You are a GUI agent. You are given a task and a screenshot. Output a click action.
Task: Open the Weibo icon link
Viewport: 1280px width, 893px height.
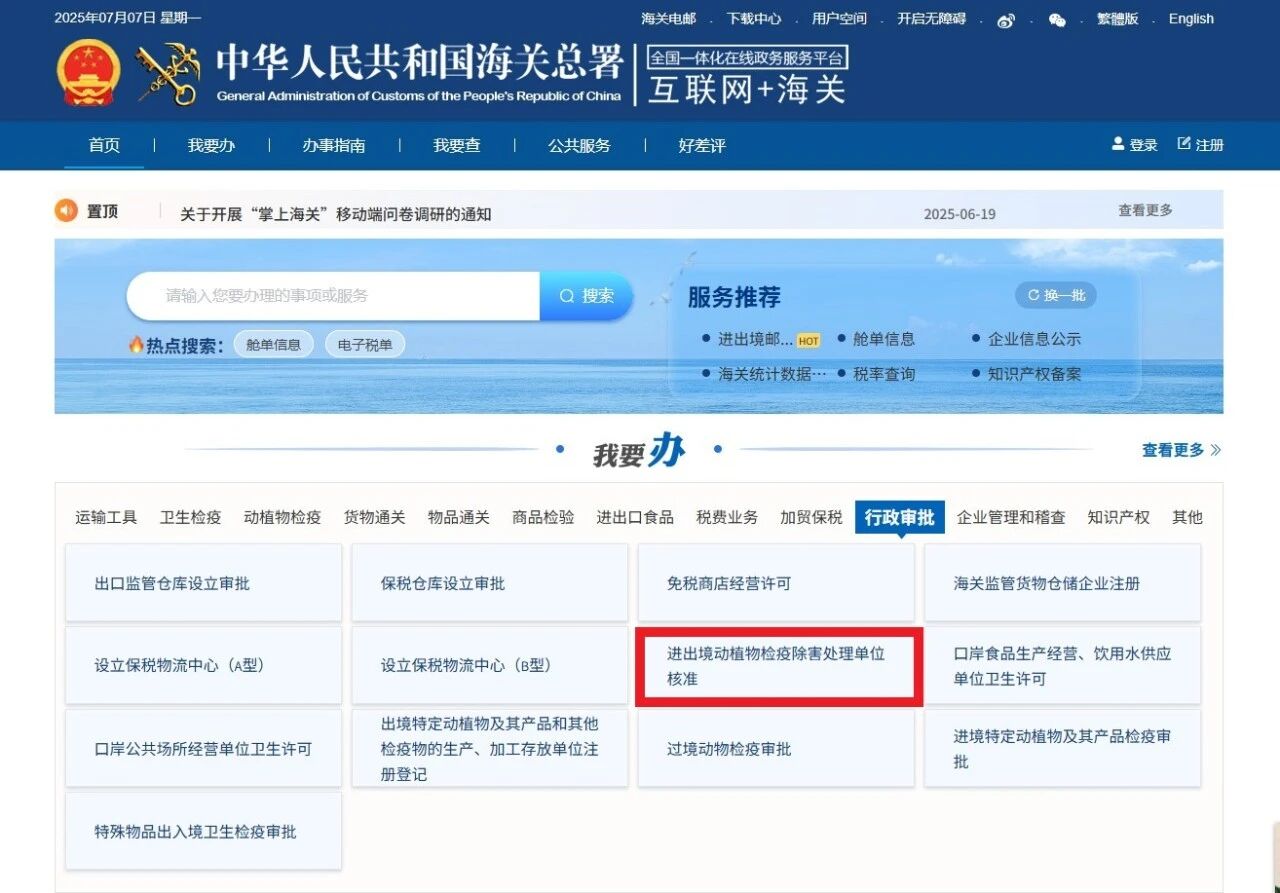(x=1006, y=20)
